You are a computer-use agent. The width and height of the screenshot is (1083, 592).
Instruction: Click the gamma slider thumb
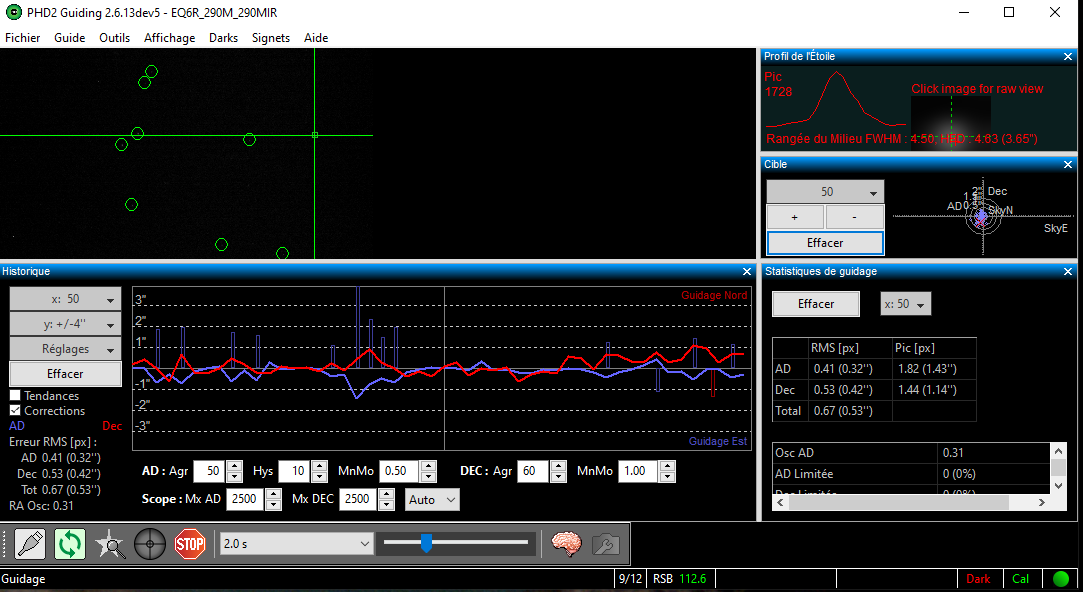(x=426, y=543)
